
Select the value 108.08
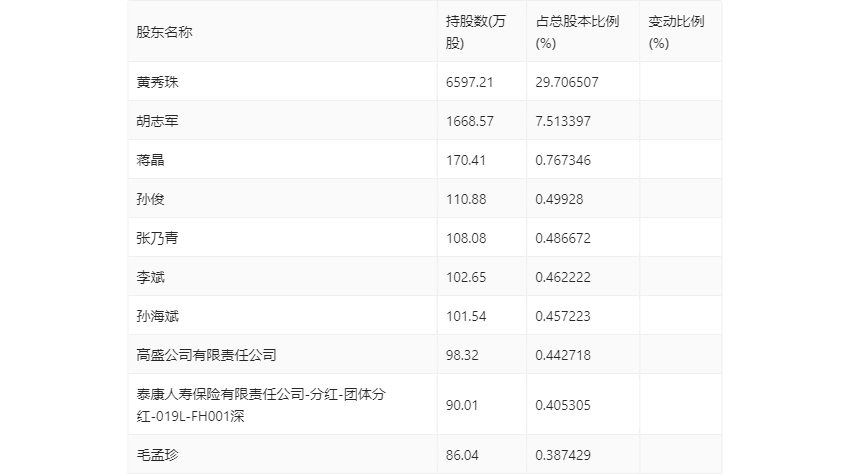tap(466, 238)
